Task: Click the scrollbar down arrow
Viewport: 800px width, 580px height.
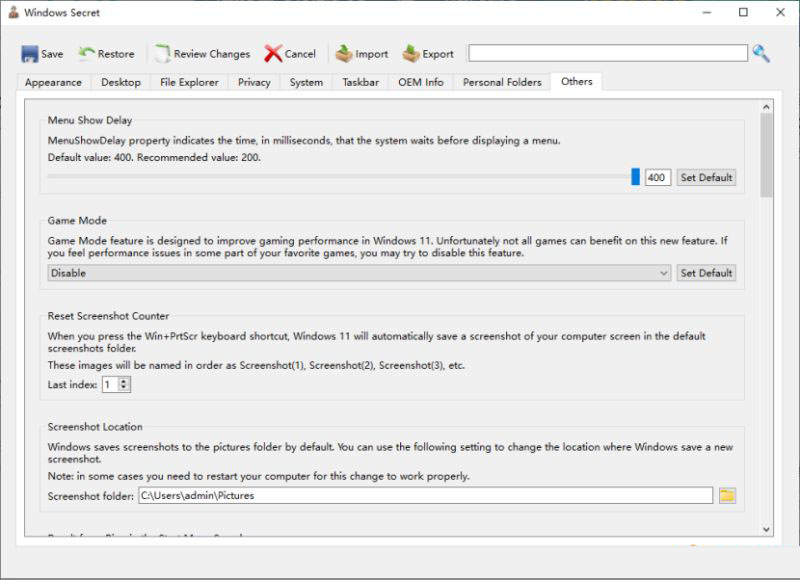Action: pyautogui.click(x=766, y=529)
